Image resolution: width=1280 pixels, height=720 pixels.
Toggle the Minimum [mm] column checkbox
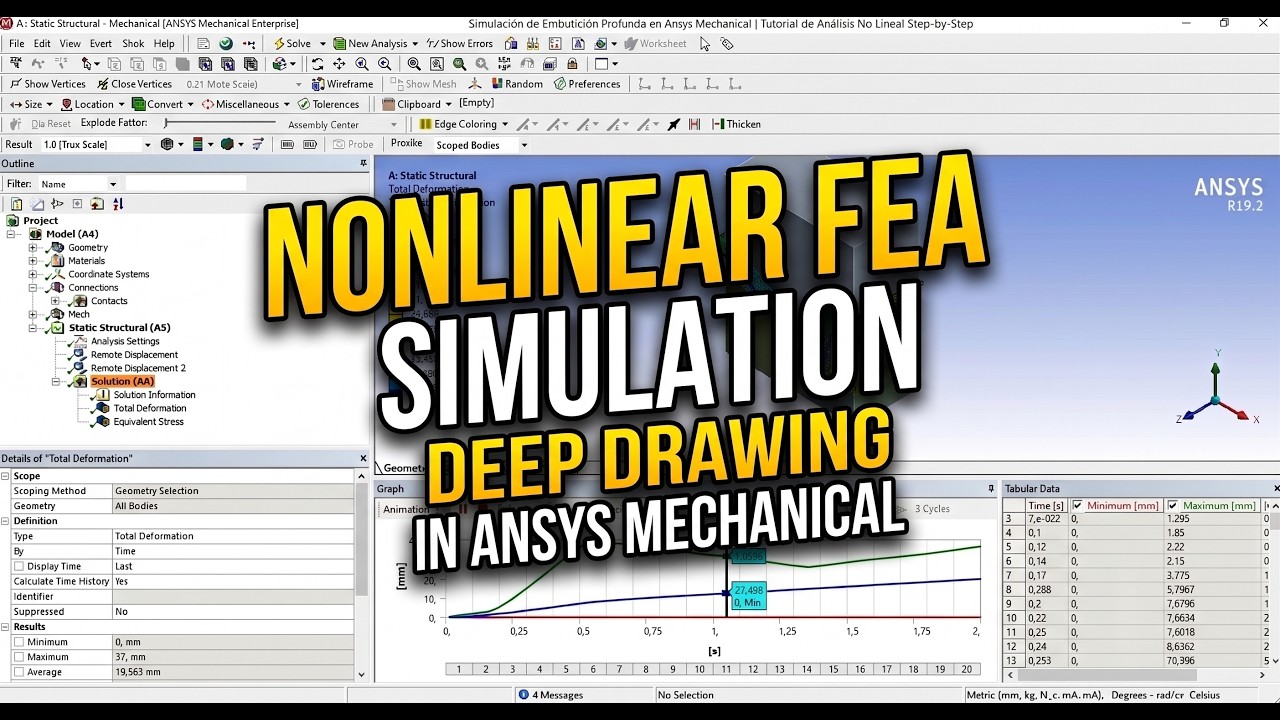click(x=1077, y=506)
